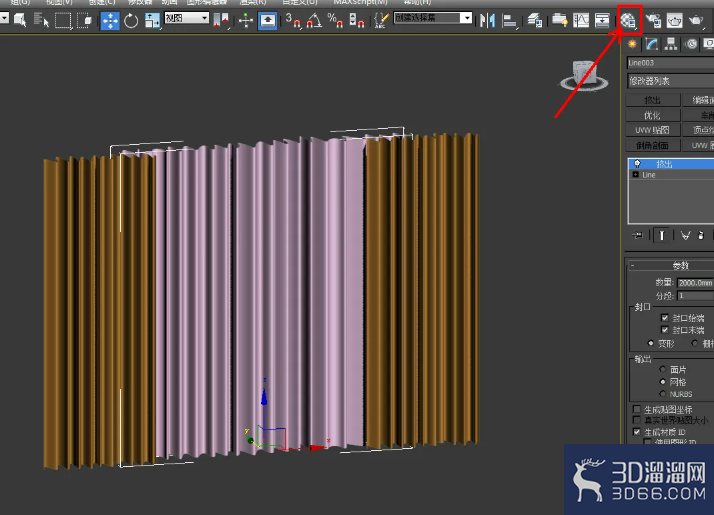The height and width of the screenshot is (515, 714).
Task: Click the Align tool icon
Action: 509,20
